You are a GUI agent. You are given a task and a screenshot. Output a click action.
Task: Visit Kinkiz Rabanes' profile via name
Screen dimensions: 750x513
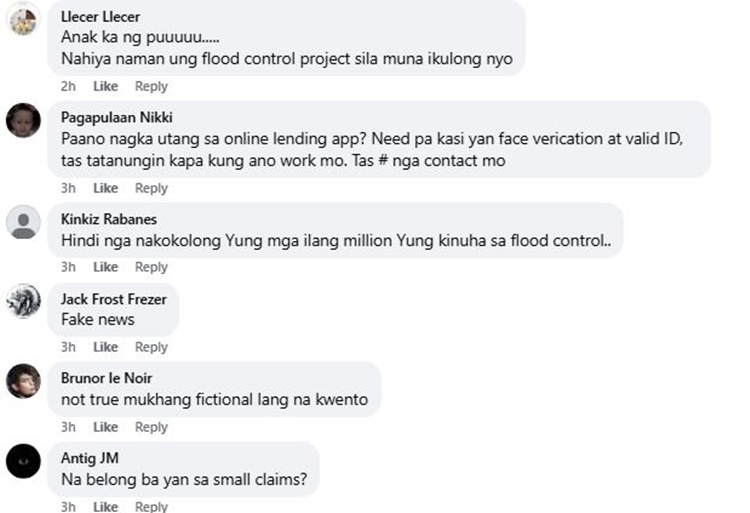point(108,219)
